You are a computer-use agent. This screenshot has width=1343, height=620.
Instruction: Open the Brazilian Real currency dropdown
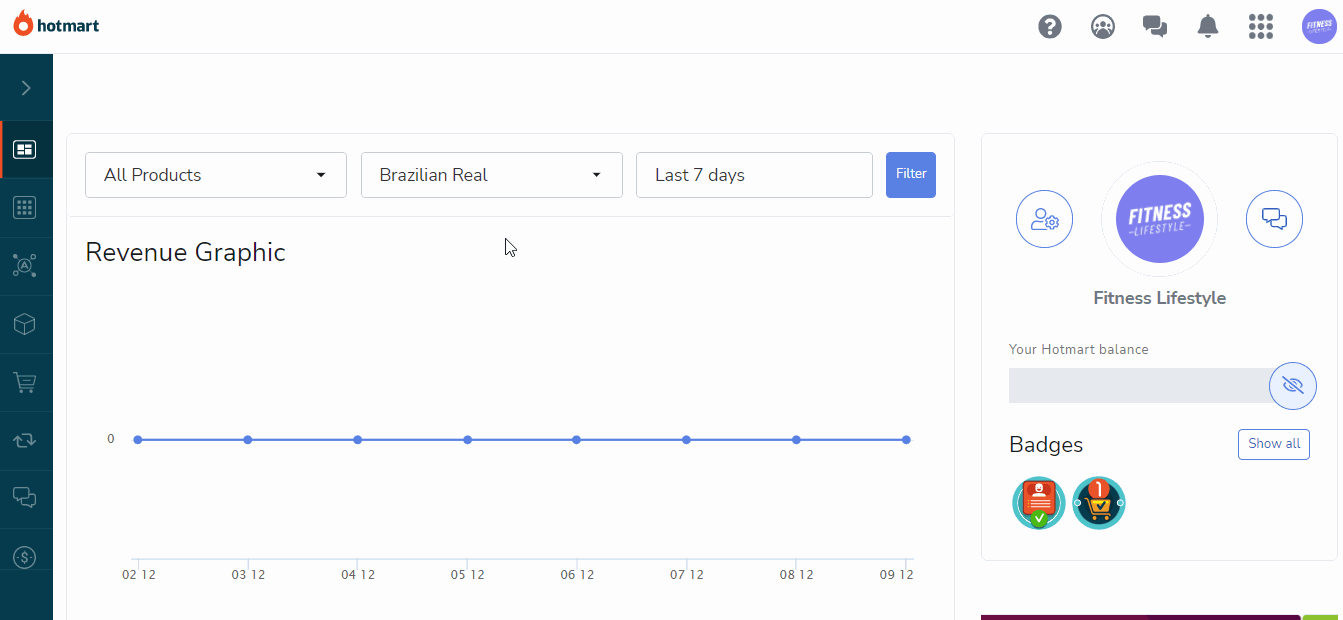pos(492,175)
